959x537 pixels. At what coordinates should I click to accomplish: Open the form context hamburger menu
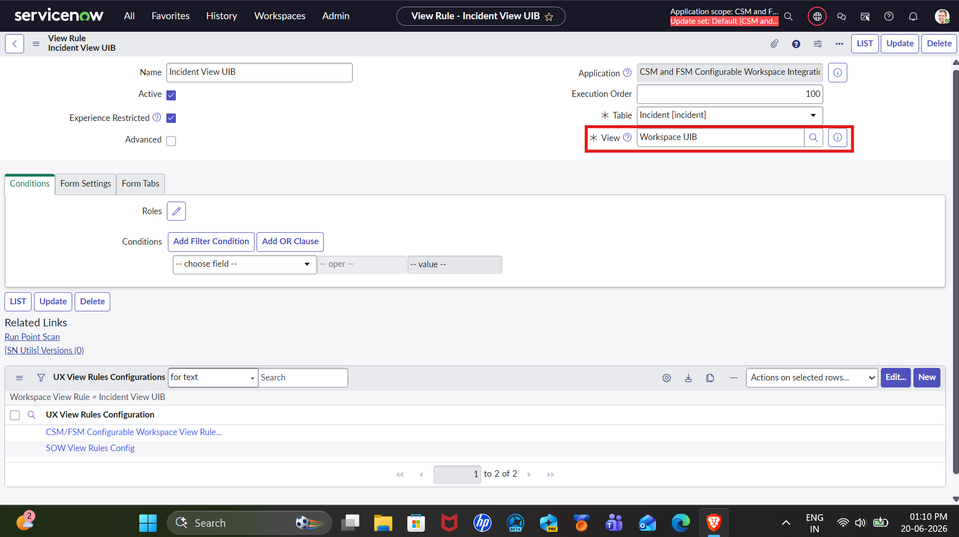click(36, 43)
